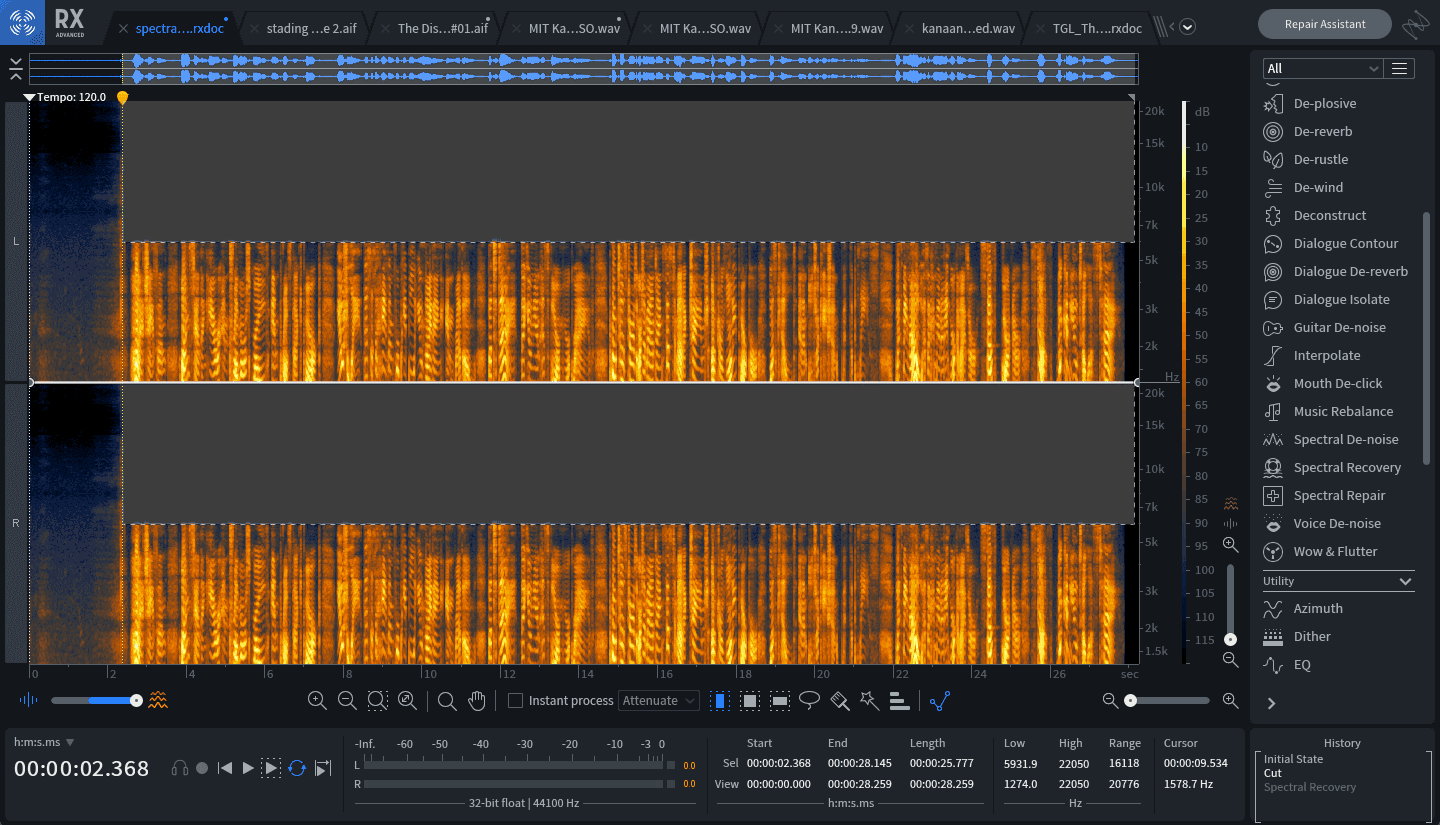Open the Guitar De-noise module
The height and width of the screenshot is (825, 1440).
point(1339,327)
